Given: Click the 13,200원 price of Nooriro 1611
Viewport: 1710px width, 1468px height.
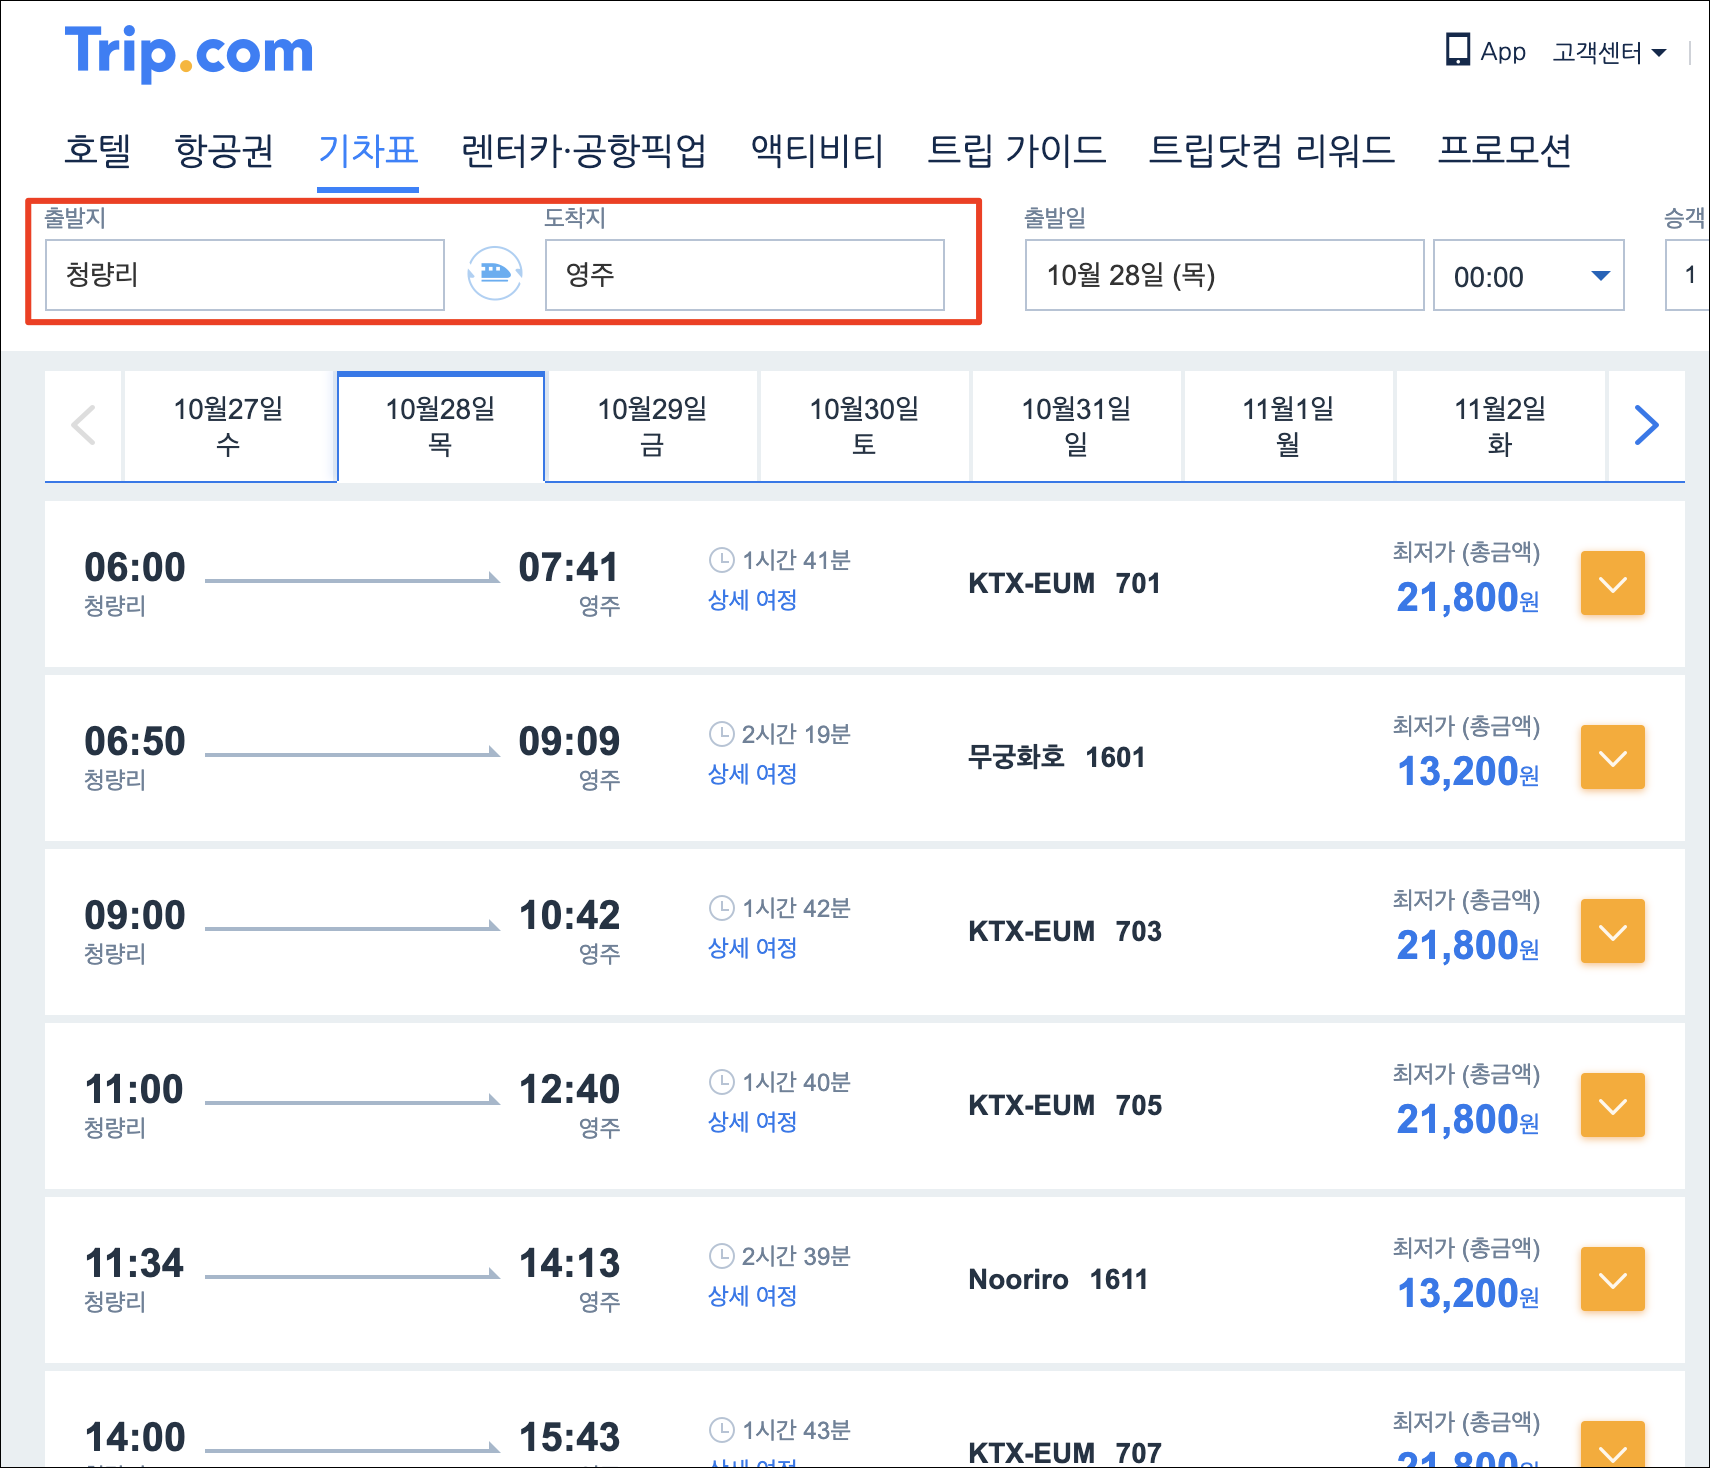Looking at the screenshot, I should [x=1467, y=1294].
